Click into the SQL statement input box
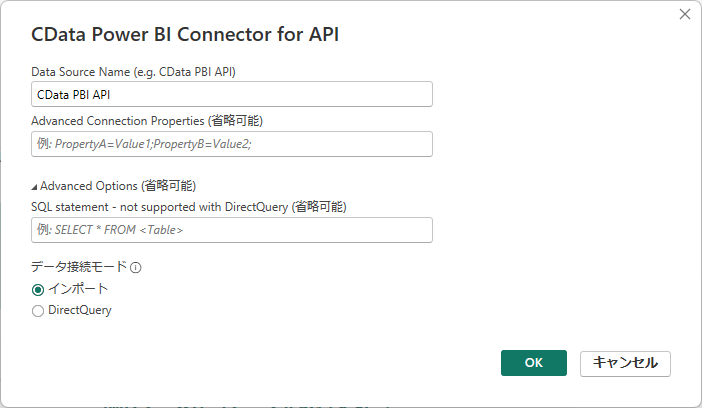Image resolution: width=702 pixels, height=408 pixels. coord(232,230)
